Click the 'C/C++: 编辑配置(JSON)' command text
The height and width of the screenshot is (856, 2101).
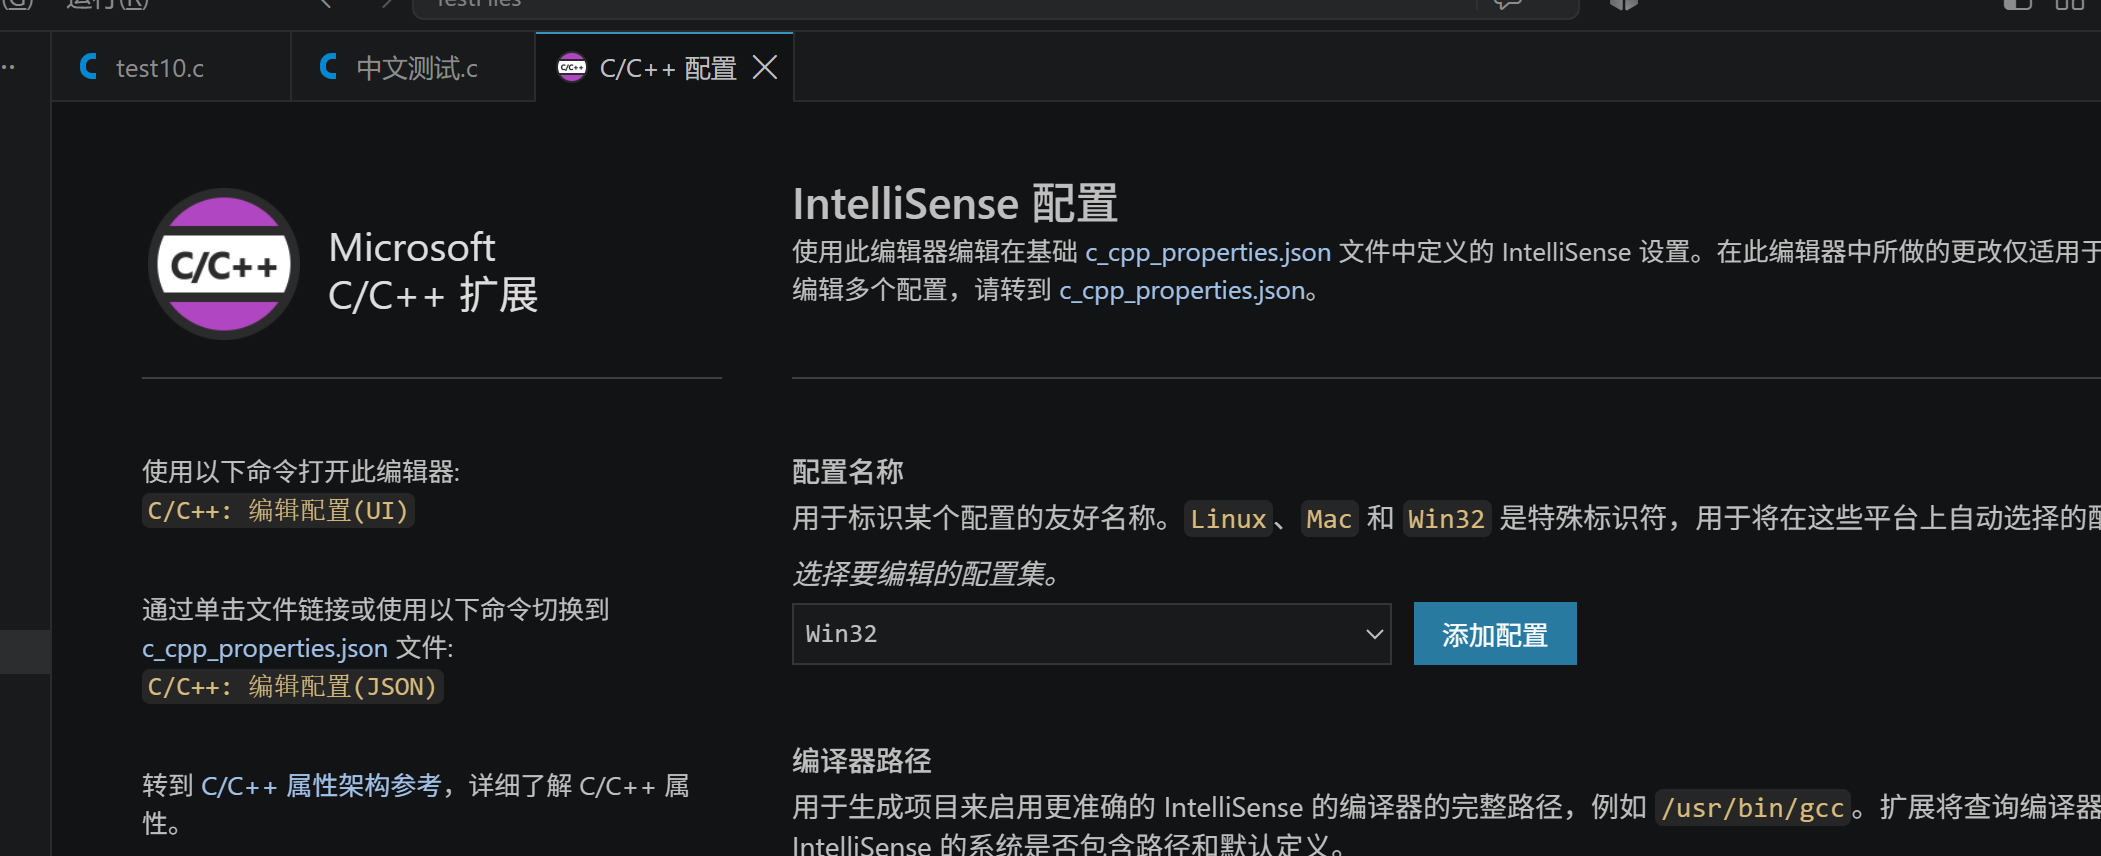[x=292, y=687]
